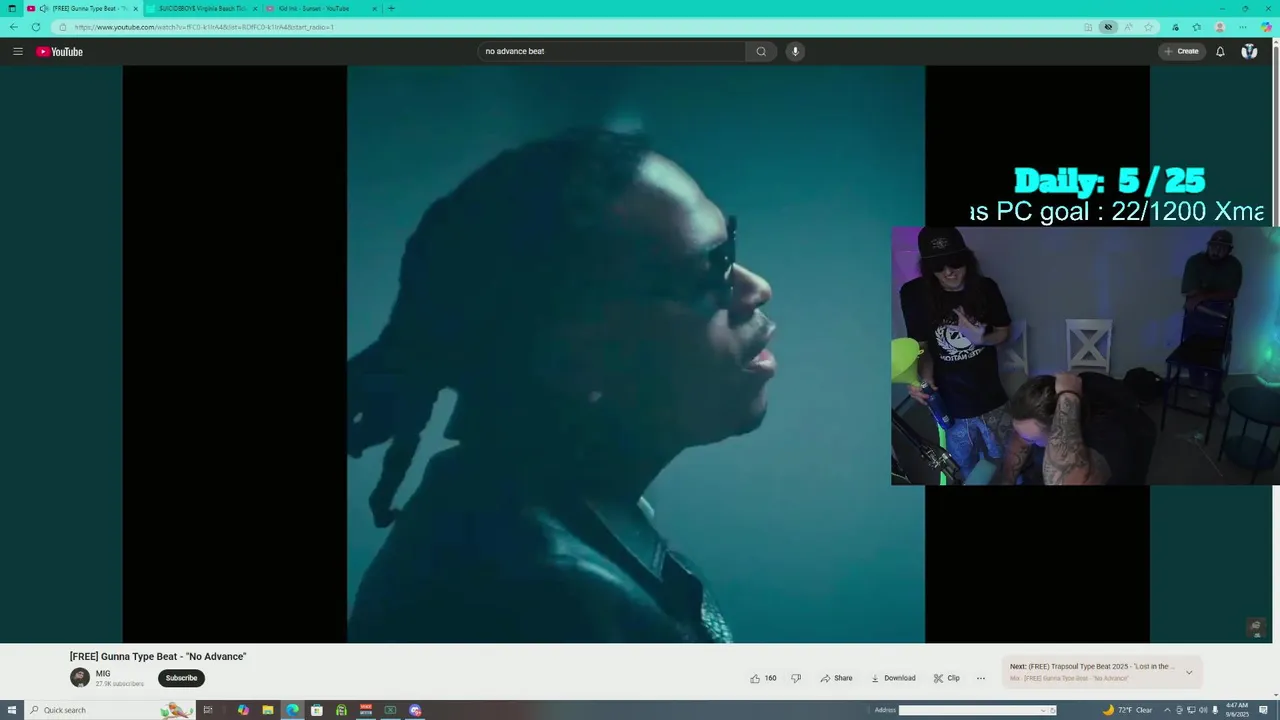Screen dimensions: 1280x720
Task: Close the Kid Ink - Sunset tab
Action: 375,8
